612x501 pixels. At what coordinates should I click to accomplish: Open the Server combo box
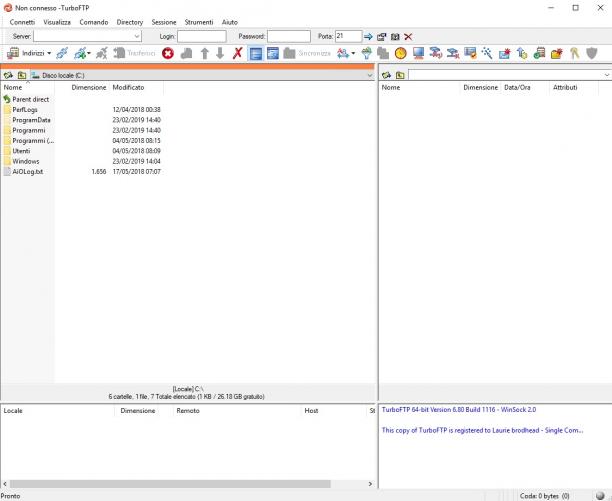click(x=87, y=36)
